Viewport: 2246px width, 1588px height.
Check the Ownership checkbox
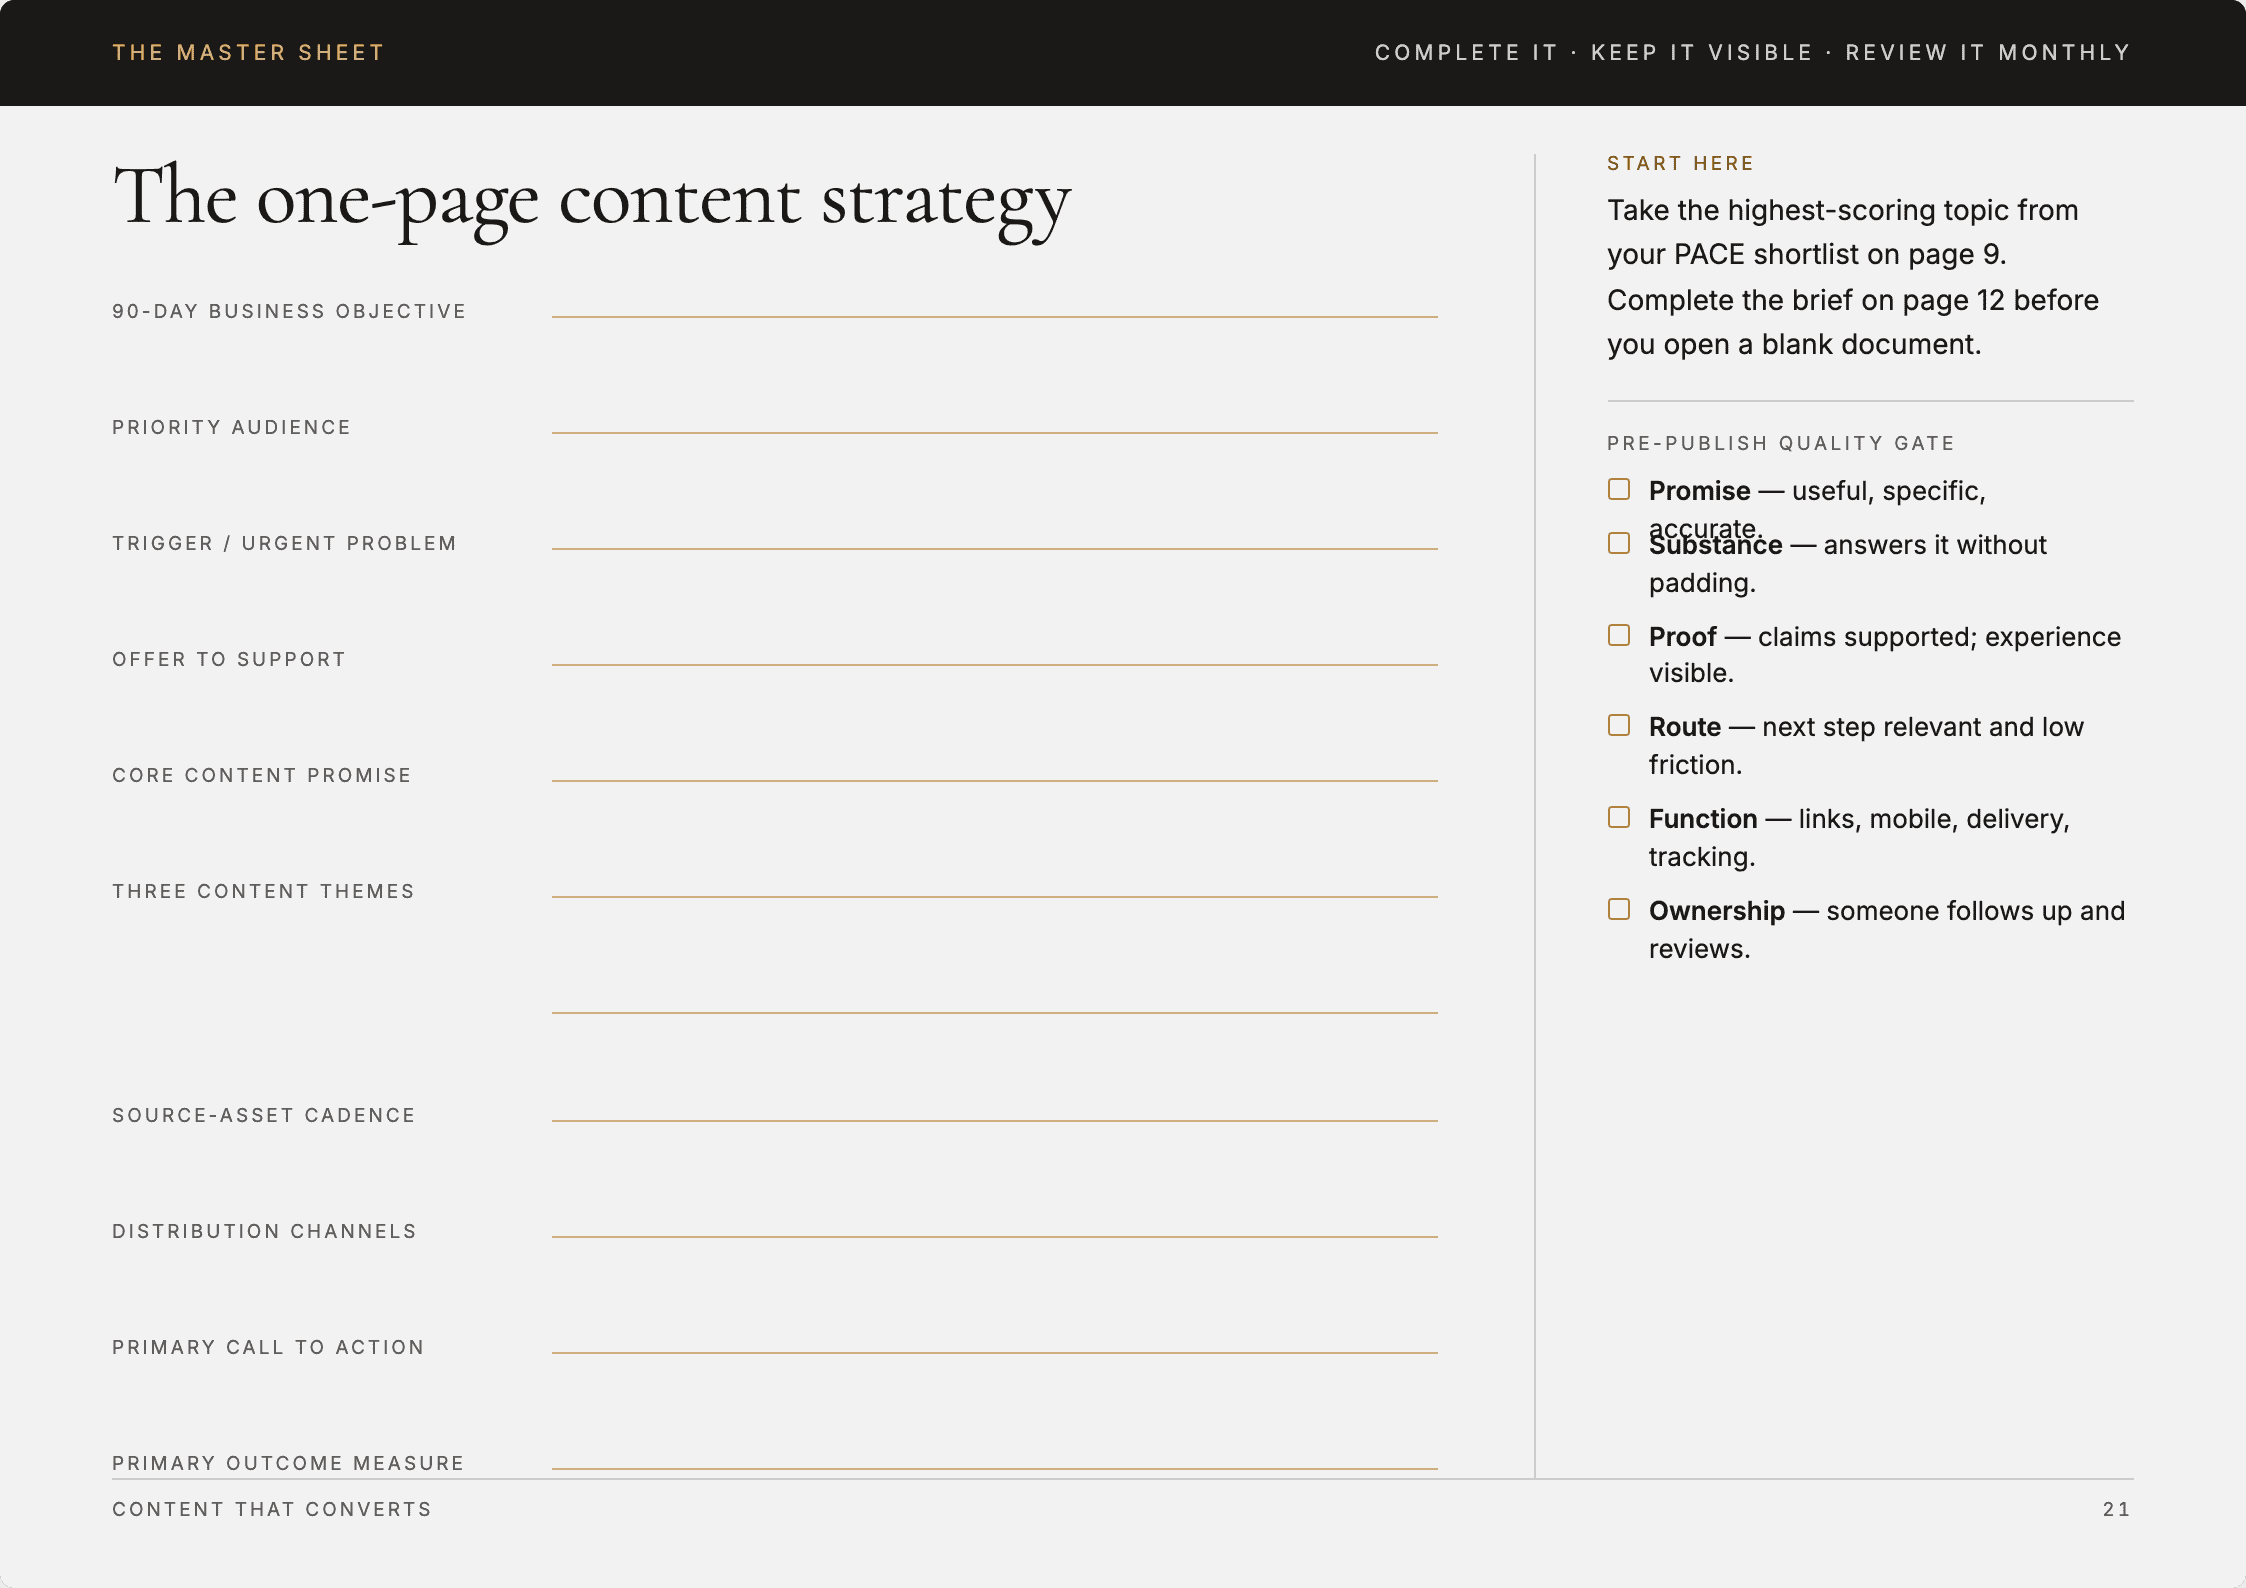click(x=1618, y=909)
